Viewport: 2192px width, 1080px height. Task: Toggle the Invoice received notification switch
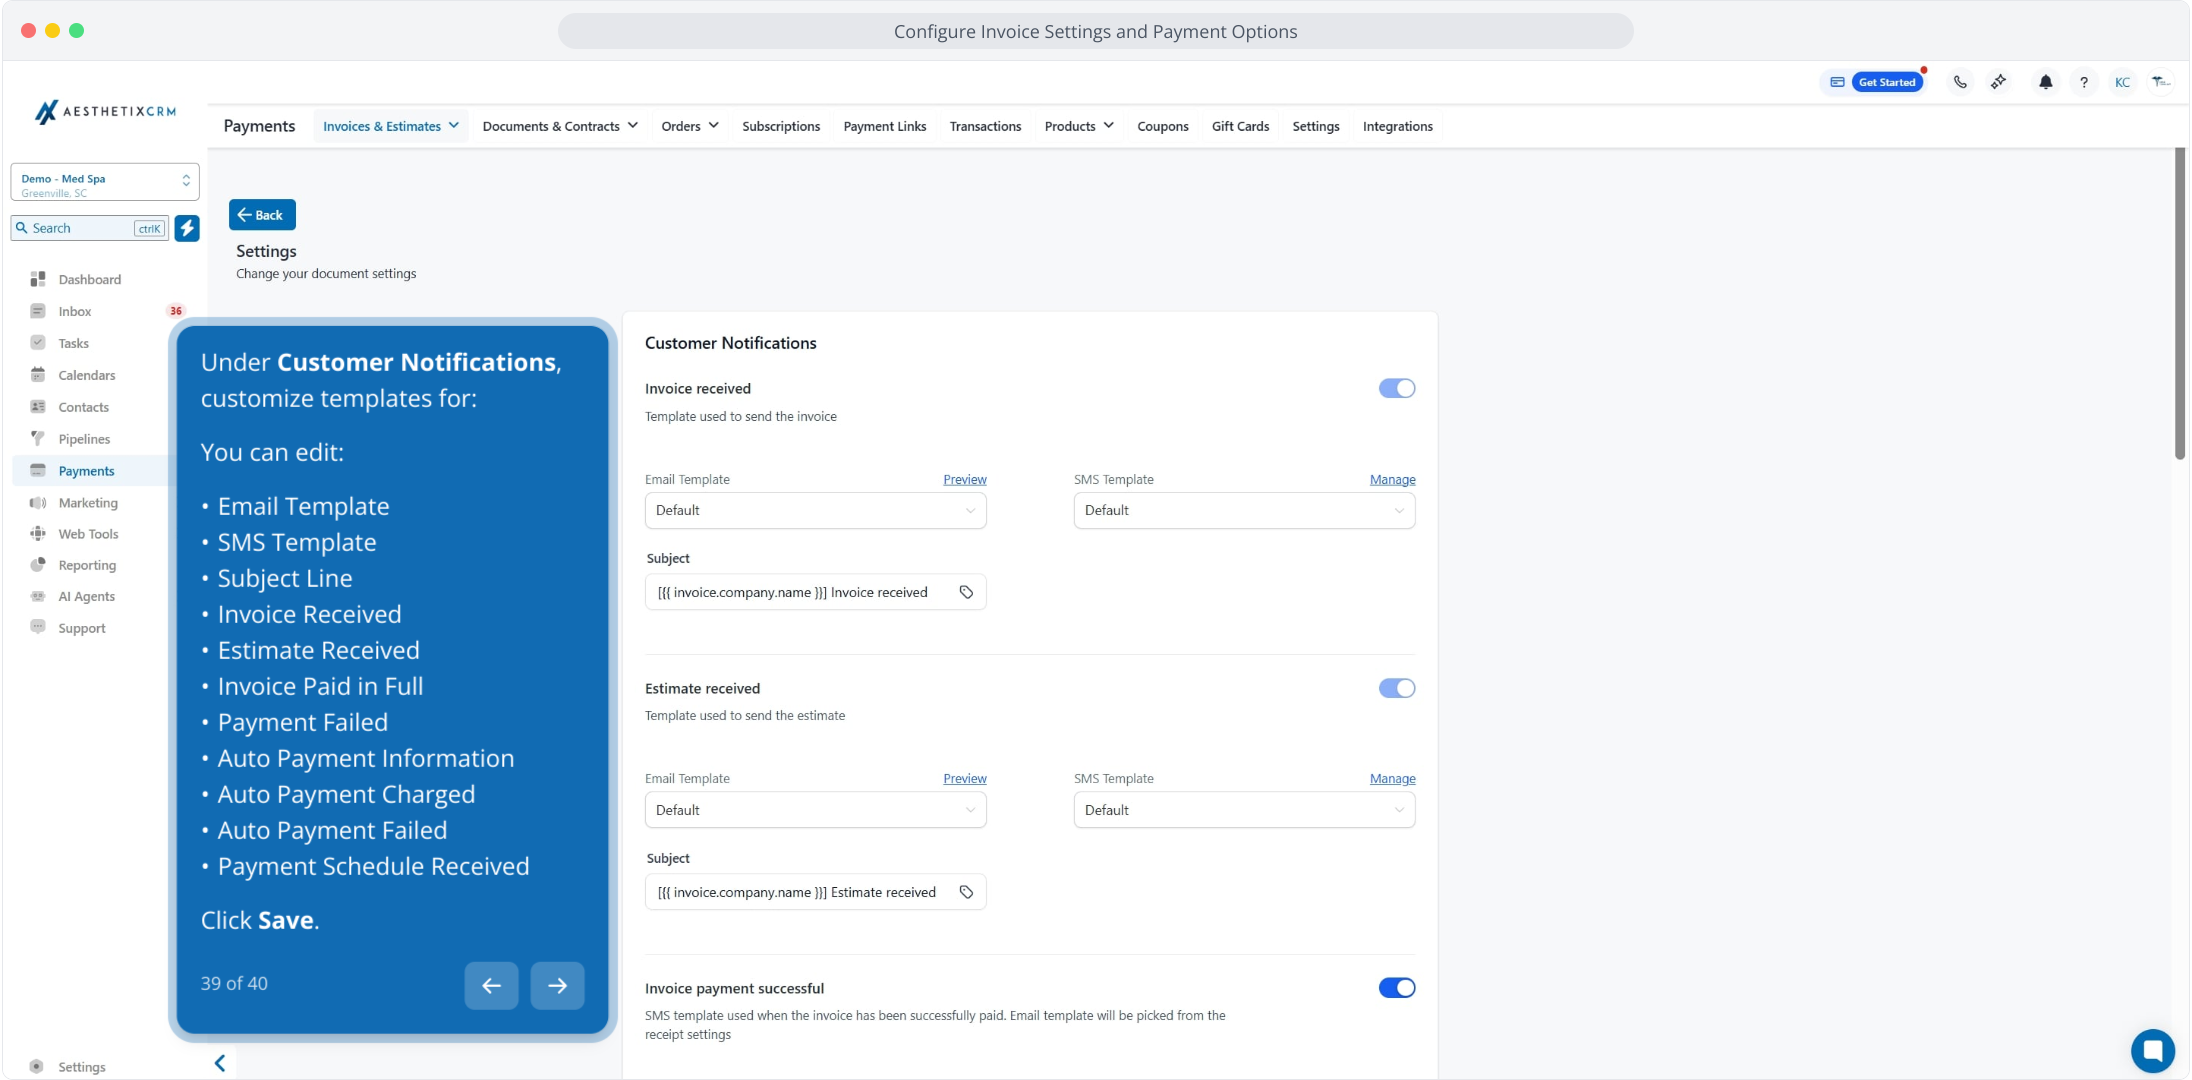[x=1396, y=388]
